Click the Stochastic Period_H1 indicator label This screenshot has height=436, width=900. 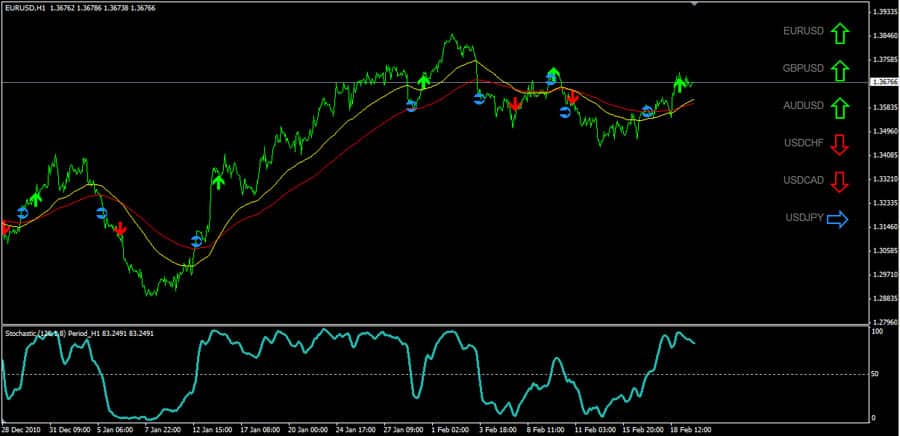(79, 333)
